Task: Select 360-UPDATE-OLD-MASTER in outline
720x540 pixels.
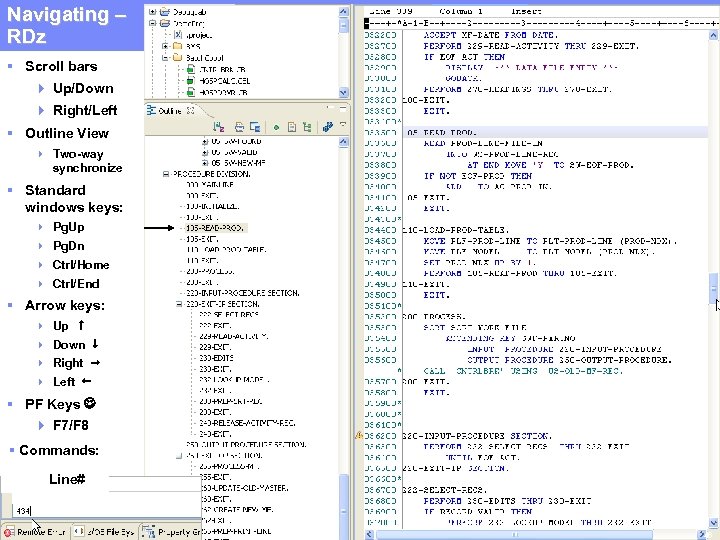Action: [x=244, y=488]
